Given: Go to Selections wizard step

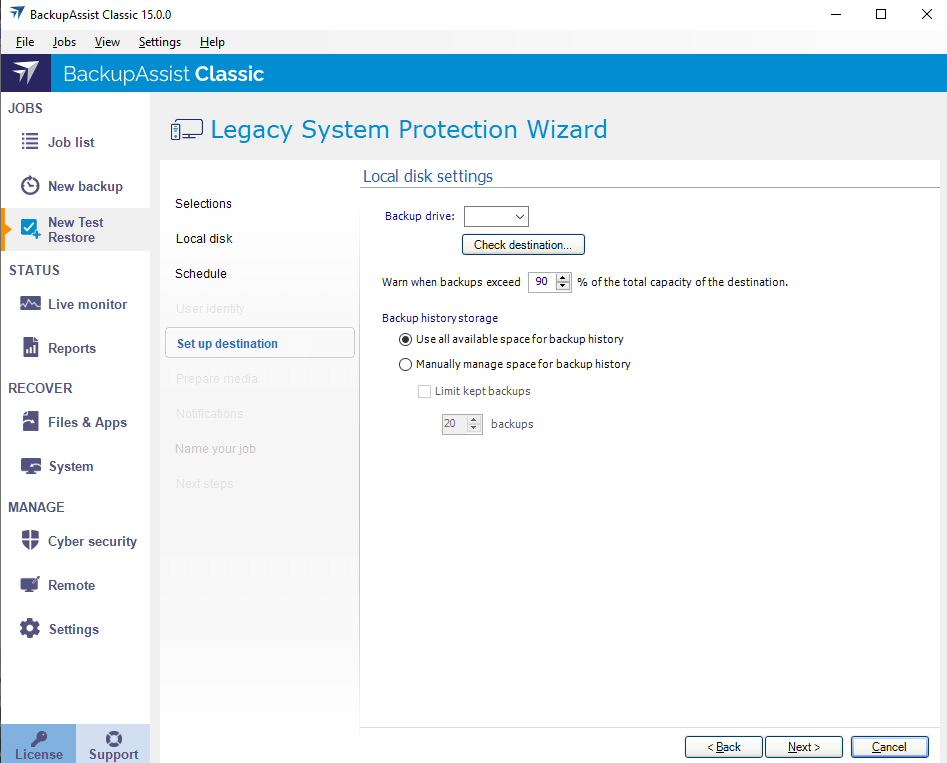Looking at the screenshot, I should pos(203,203).
